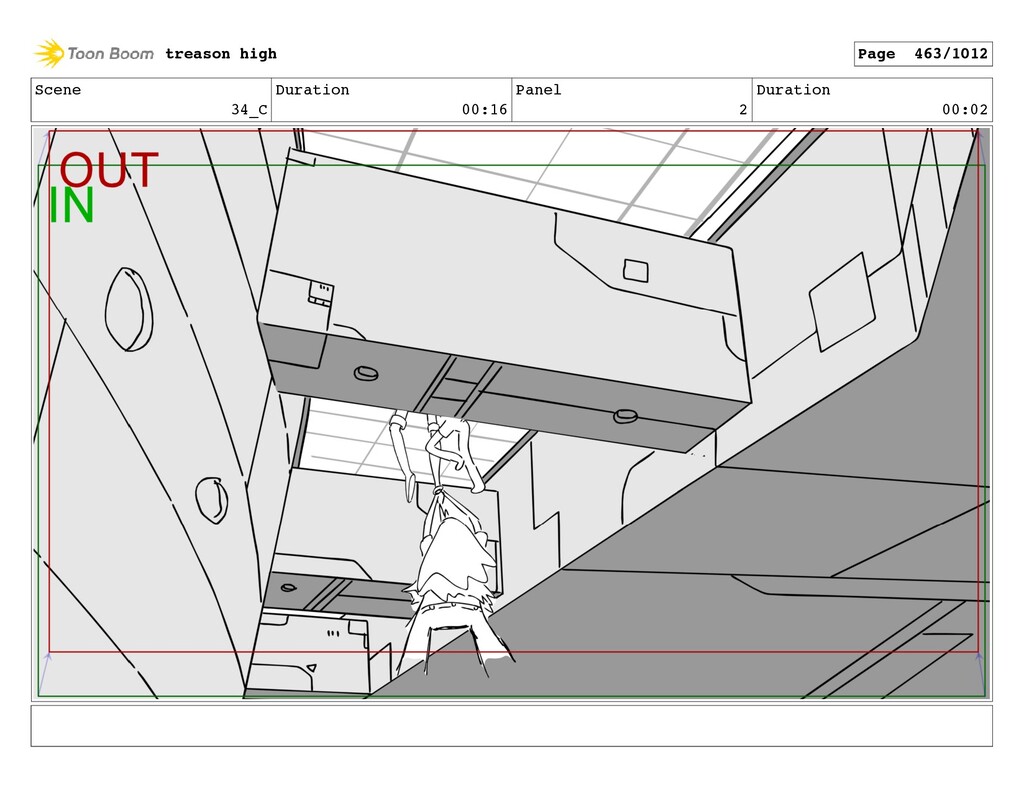Click the storyboard panel drawing thumbnail
The width and height of the screenshot is (1024, 793).
[511, 413]
